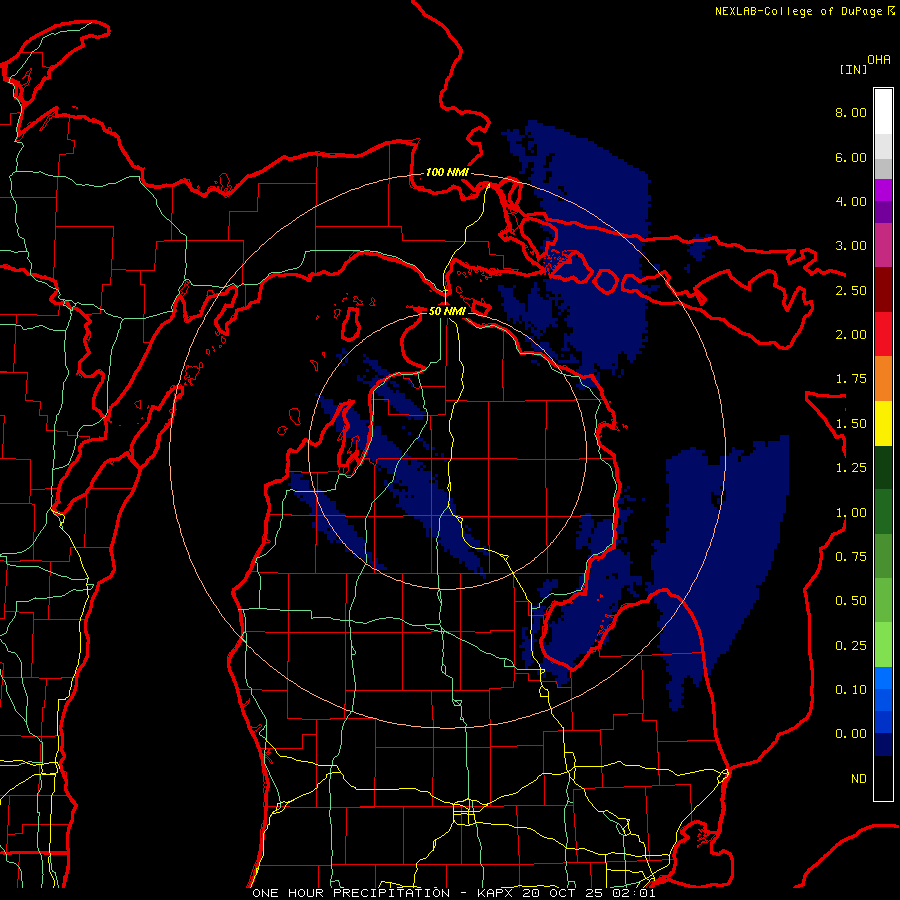
Task: Click the OHA product code label
Action: tap(879, 60)
